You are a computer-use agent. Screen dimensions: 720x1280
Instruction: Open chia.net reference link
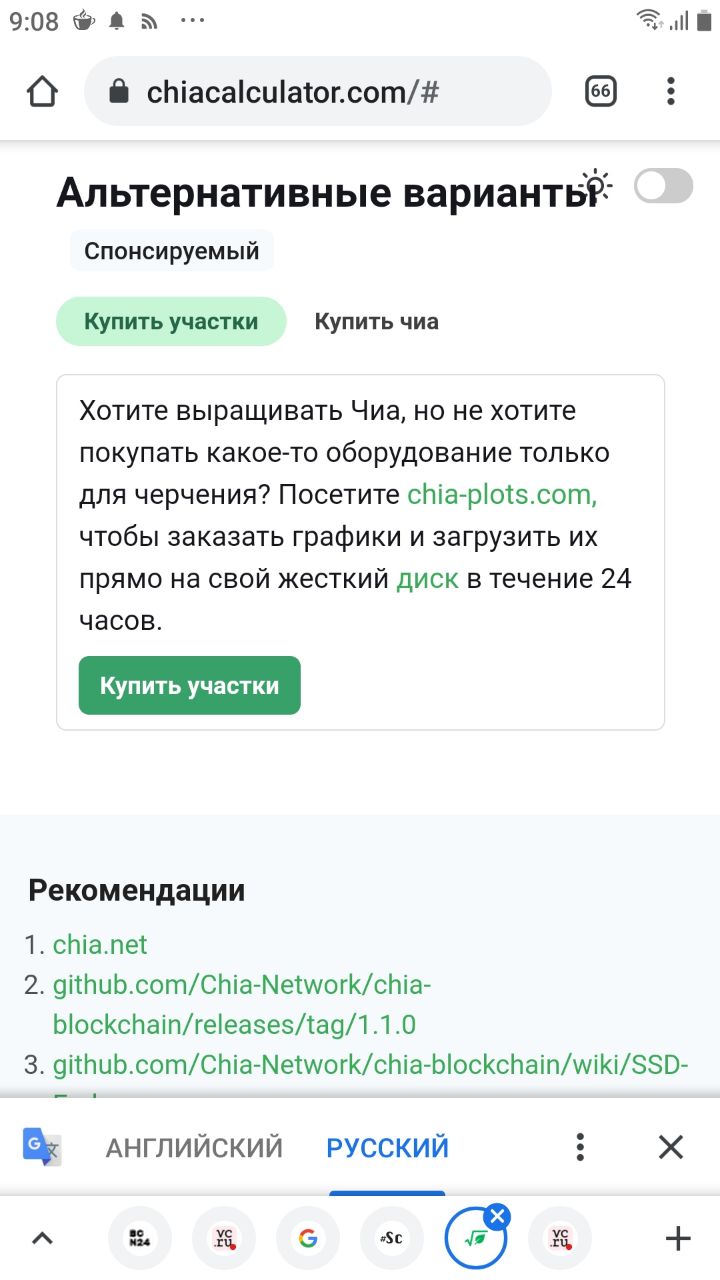coord(100,944)
